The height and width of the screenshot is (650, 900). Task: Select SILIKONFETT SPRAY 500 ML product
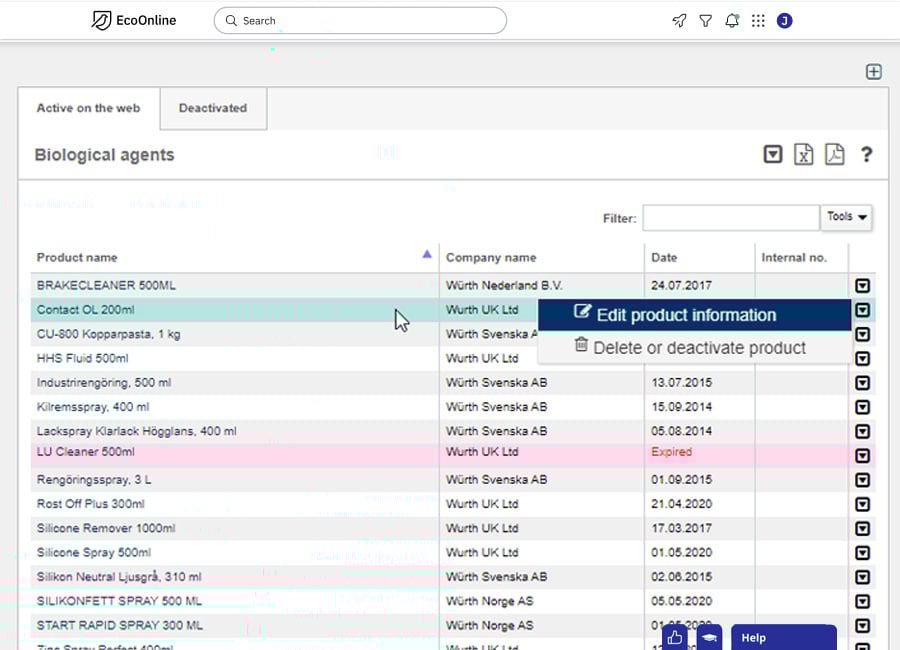point(119,601)
